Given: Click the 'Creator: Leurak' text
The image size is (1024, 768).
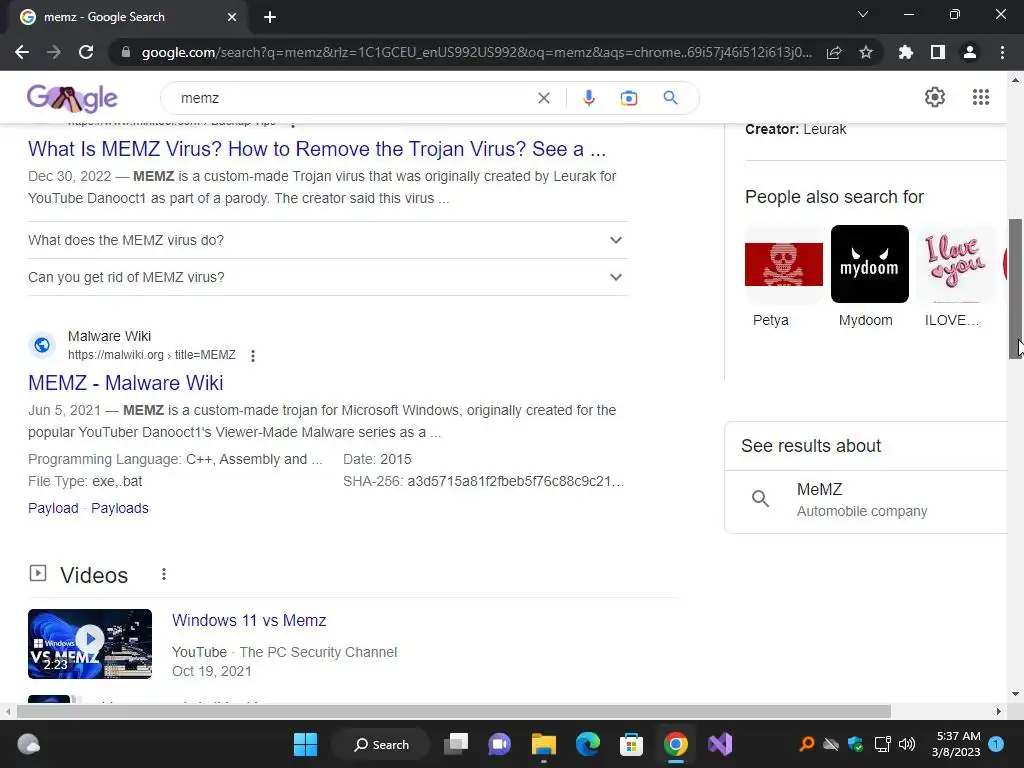Looking at the screenshot, I should click(x=795, y=129).
